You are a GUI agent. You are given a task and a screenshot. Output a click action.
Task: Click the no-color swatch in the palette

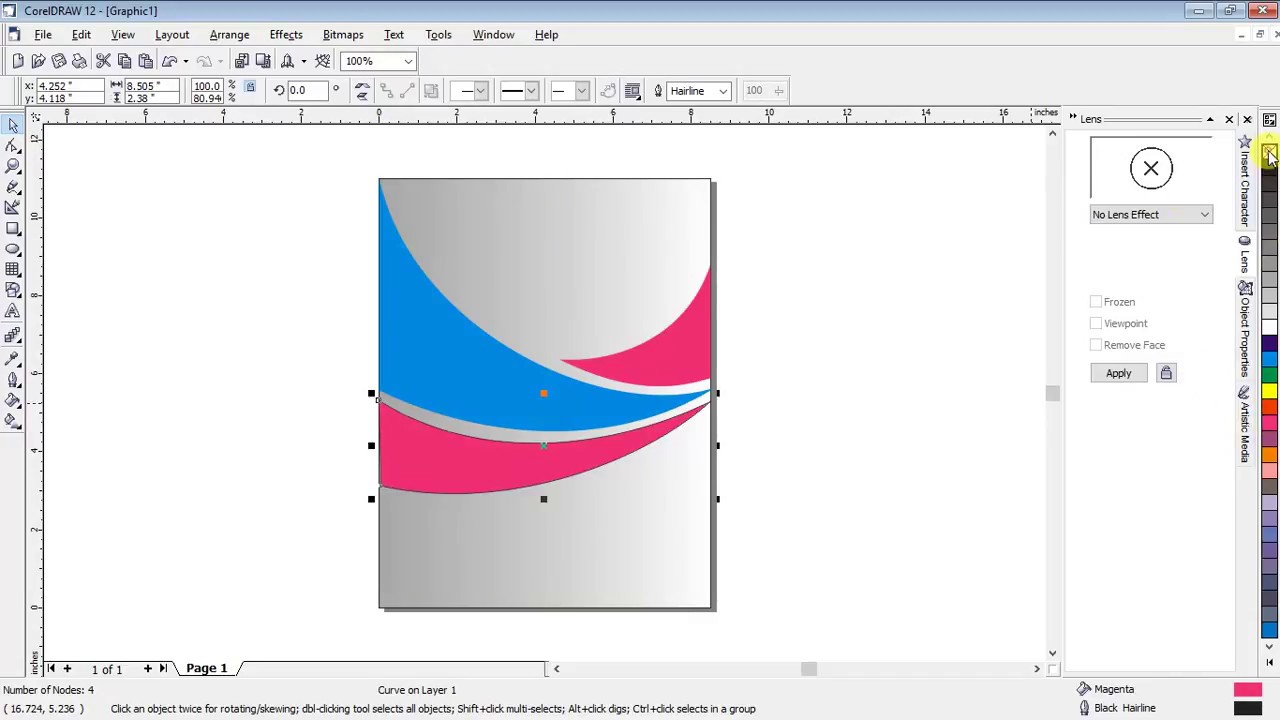coord(1269,153)
